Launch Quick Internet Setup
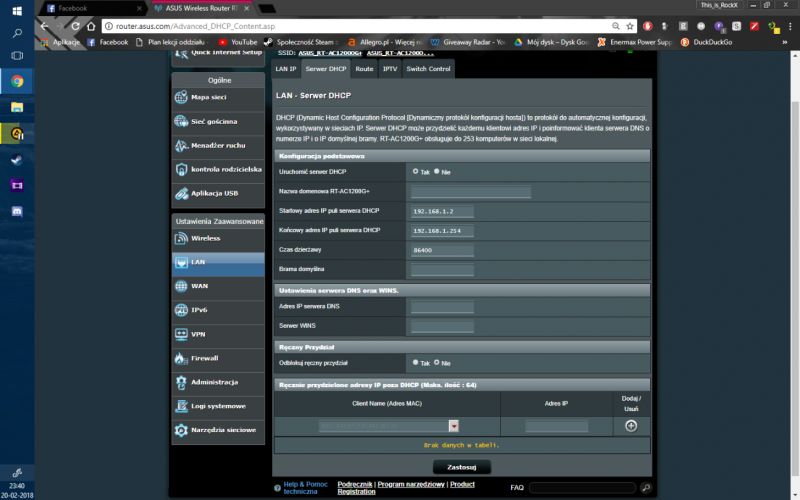The height and width of the screenshot is (500, 800). coord(218,55)
